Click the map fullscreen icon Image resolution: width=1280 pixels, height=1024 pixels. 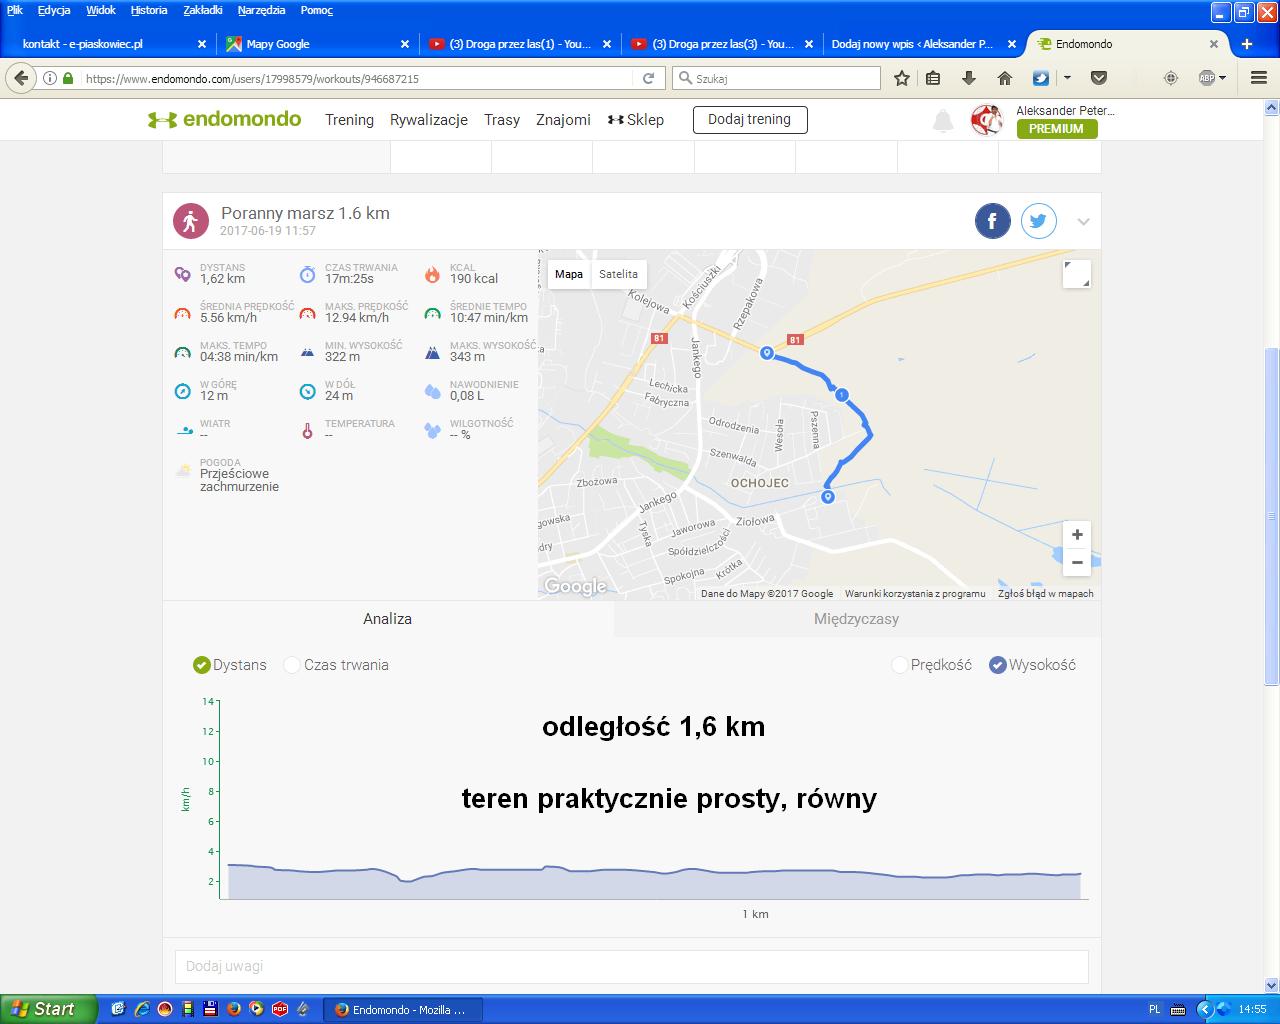click(1076, 274)
